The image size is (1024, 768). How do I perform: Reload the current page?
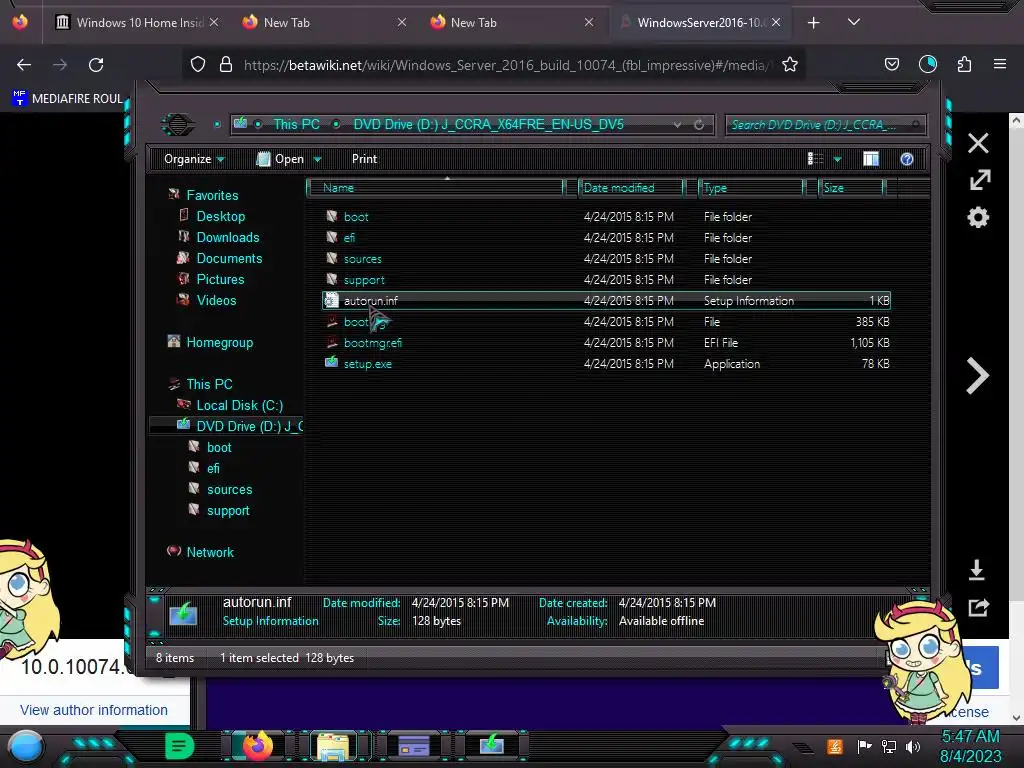(96, 65)
